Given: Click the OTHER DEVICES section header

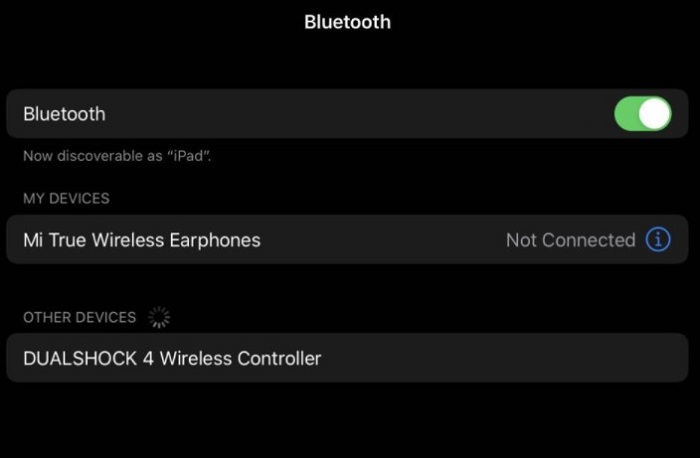Looking at the screenshot, I should point(79,317).
